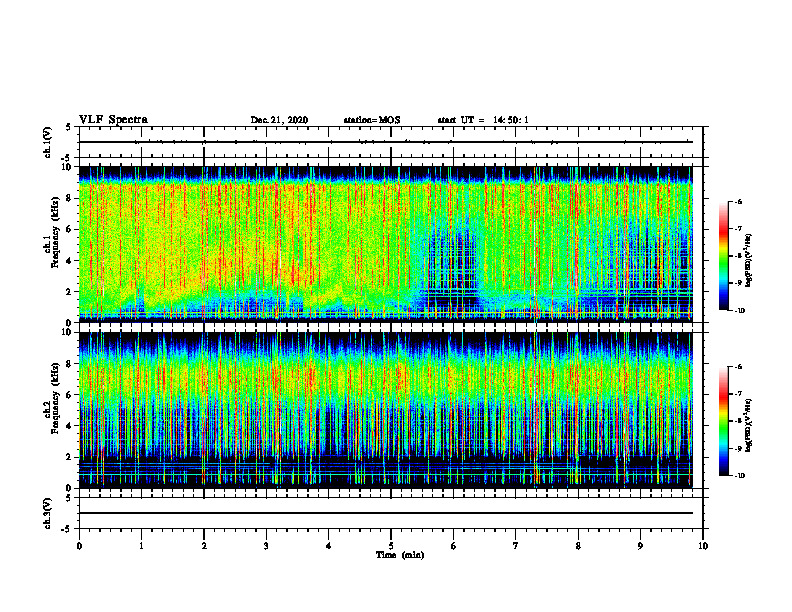Click the "-5" tick on ch.3(V) axis
Image resolution: width=792 pixels, height=612 pixels.
click(x=67, y=529)
